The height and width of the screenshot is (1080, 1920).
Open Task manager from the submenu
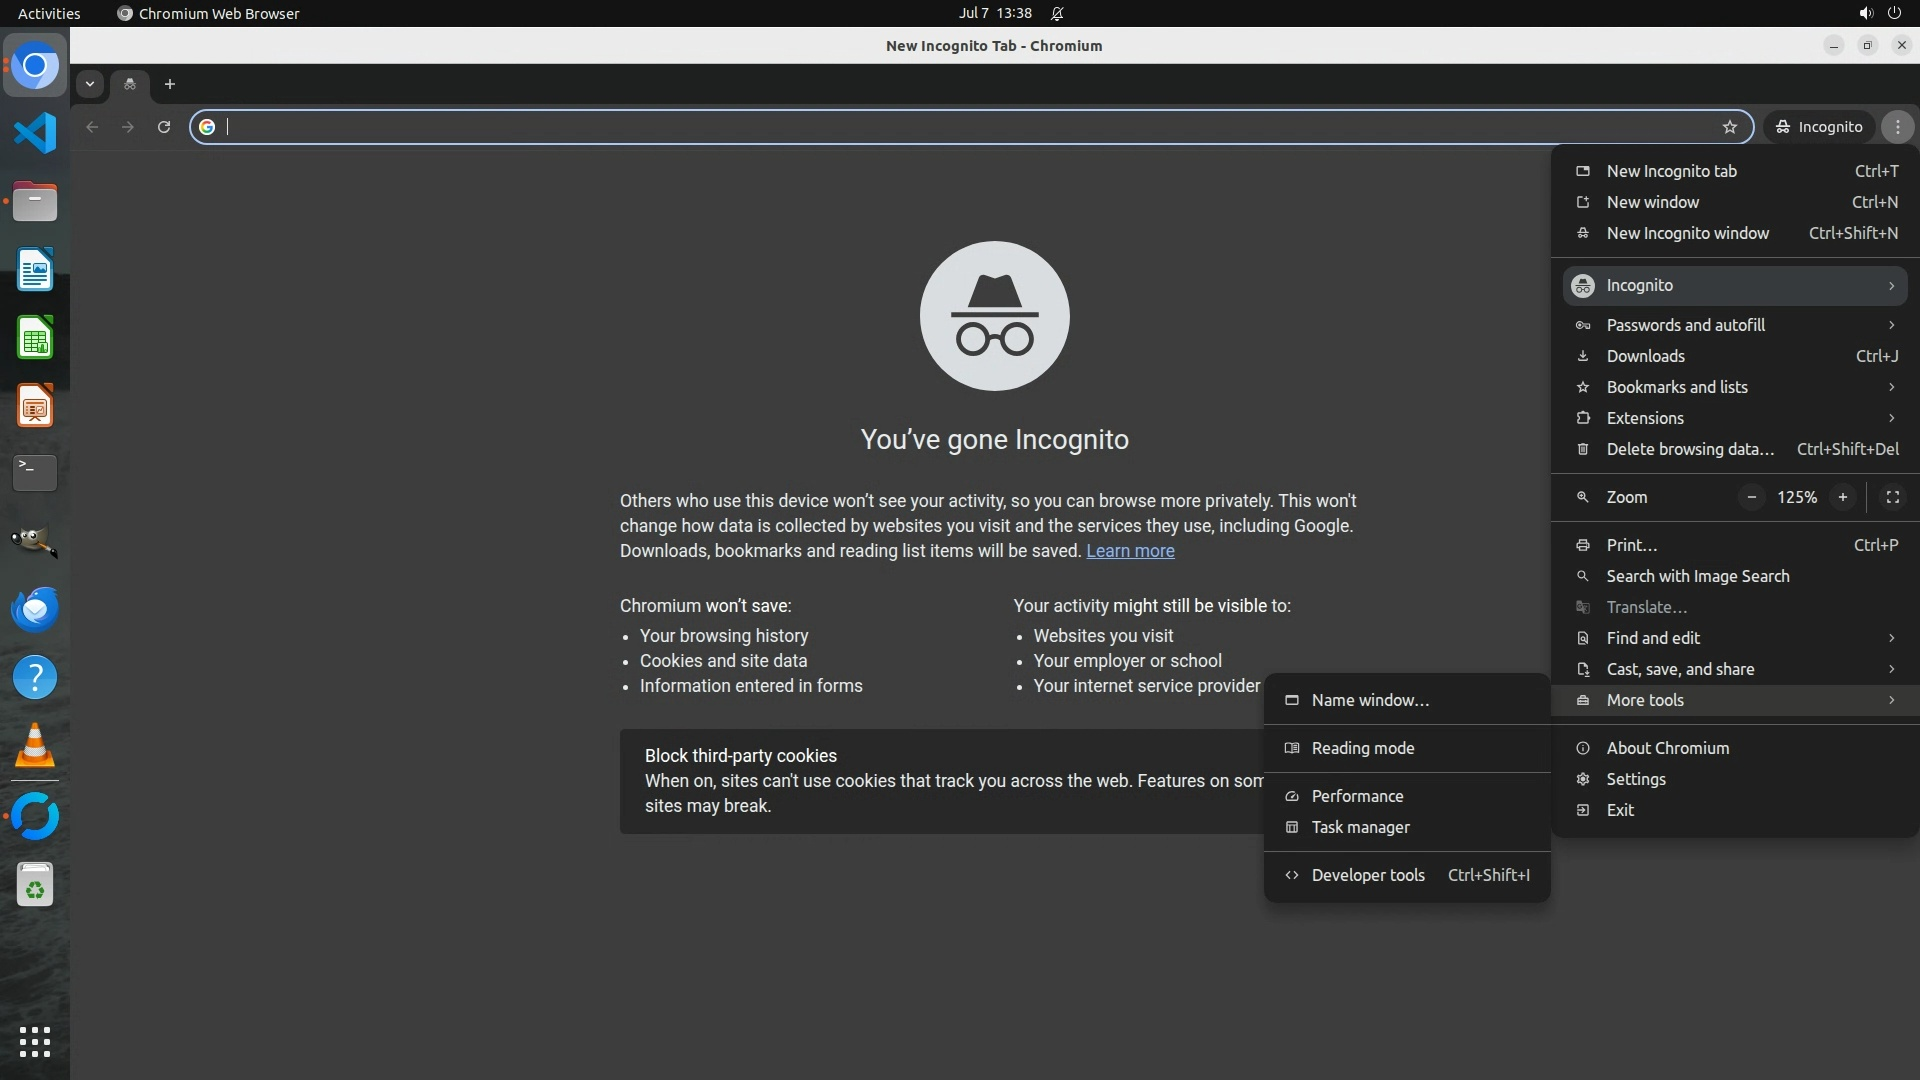(x=1360, y=827)
